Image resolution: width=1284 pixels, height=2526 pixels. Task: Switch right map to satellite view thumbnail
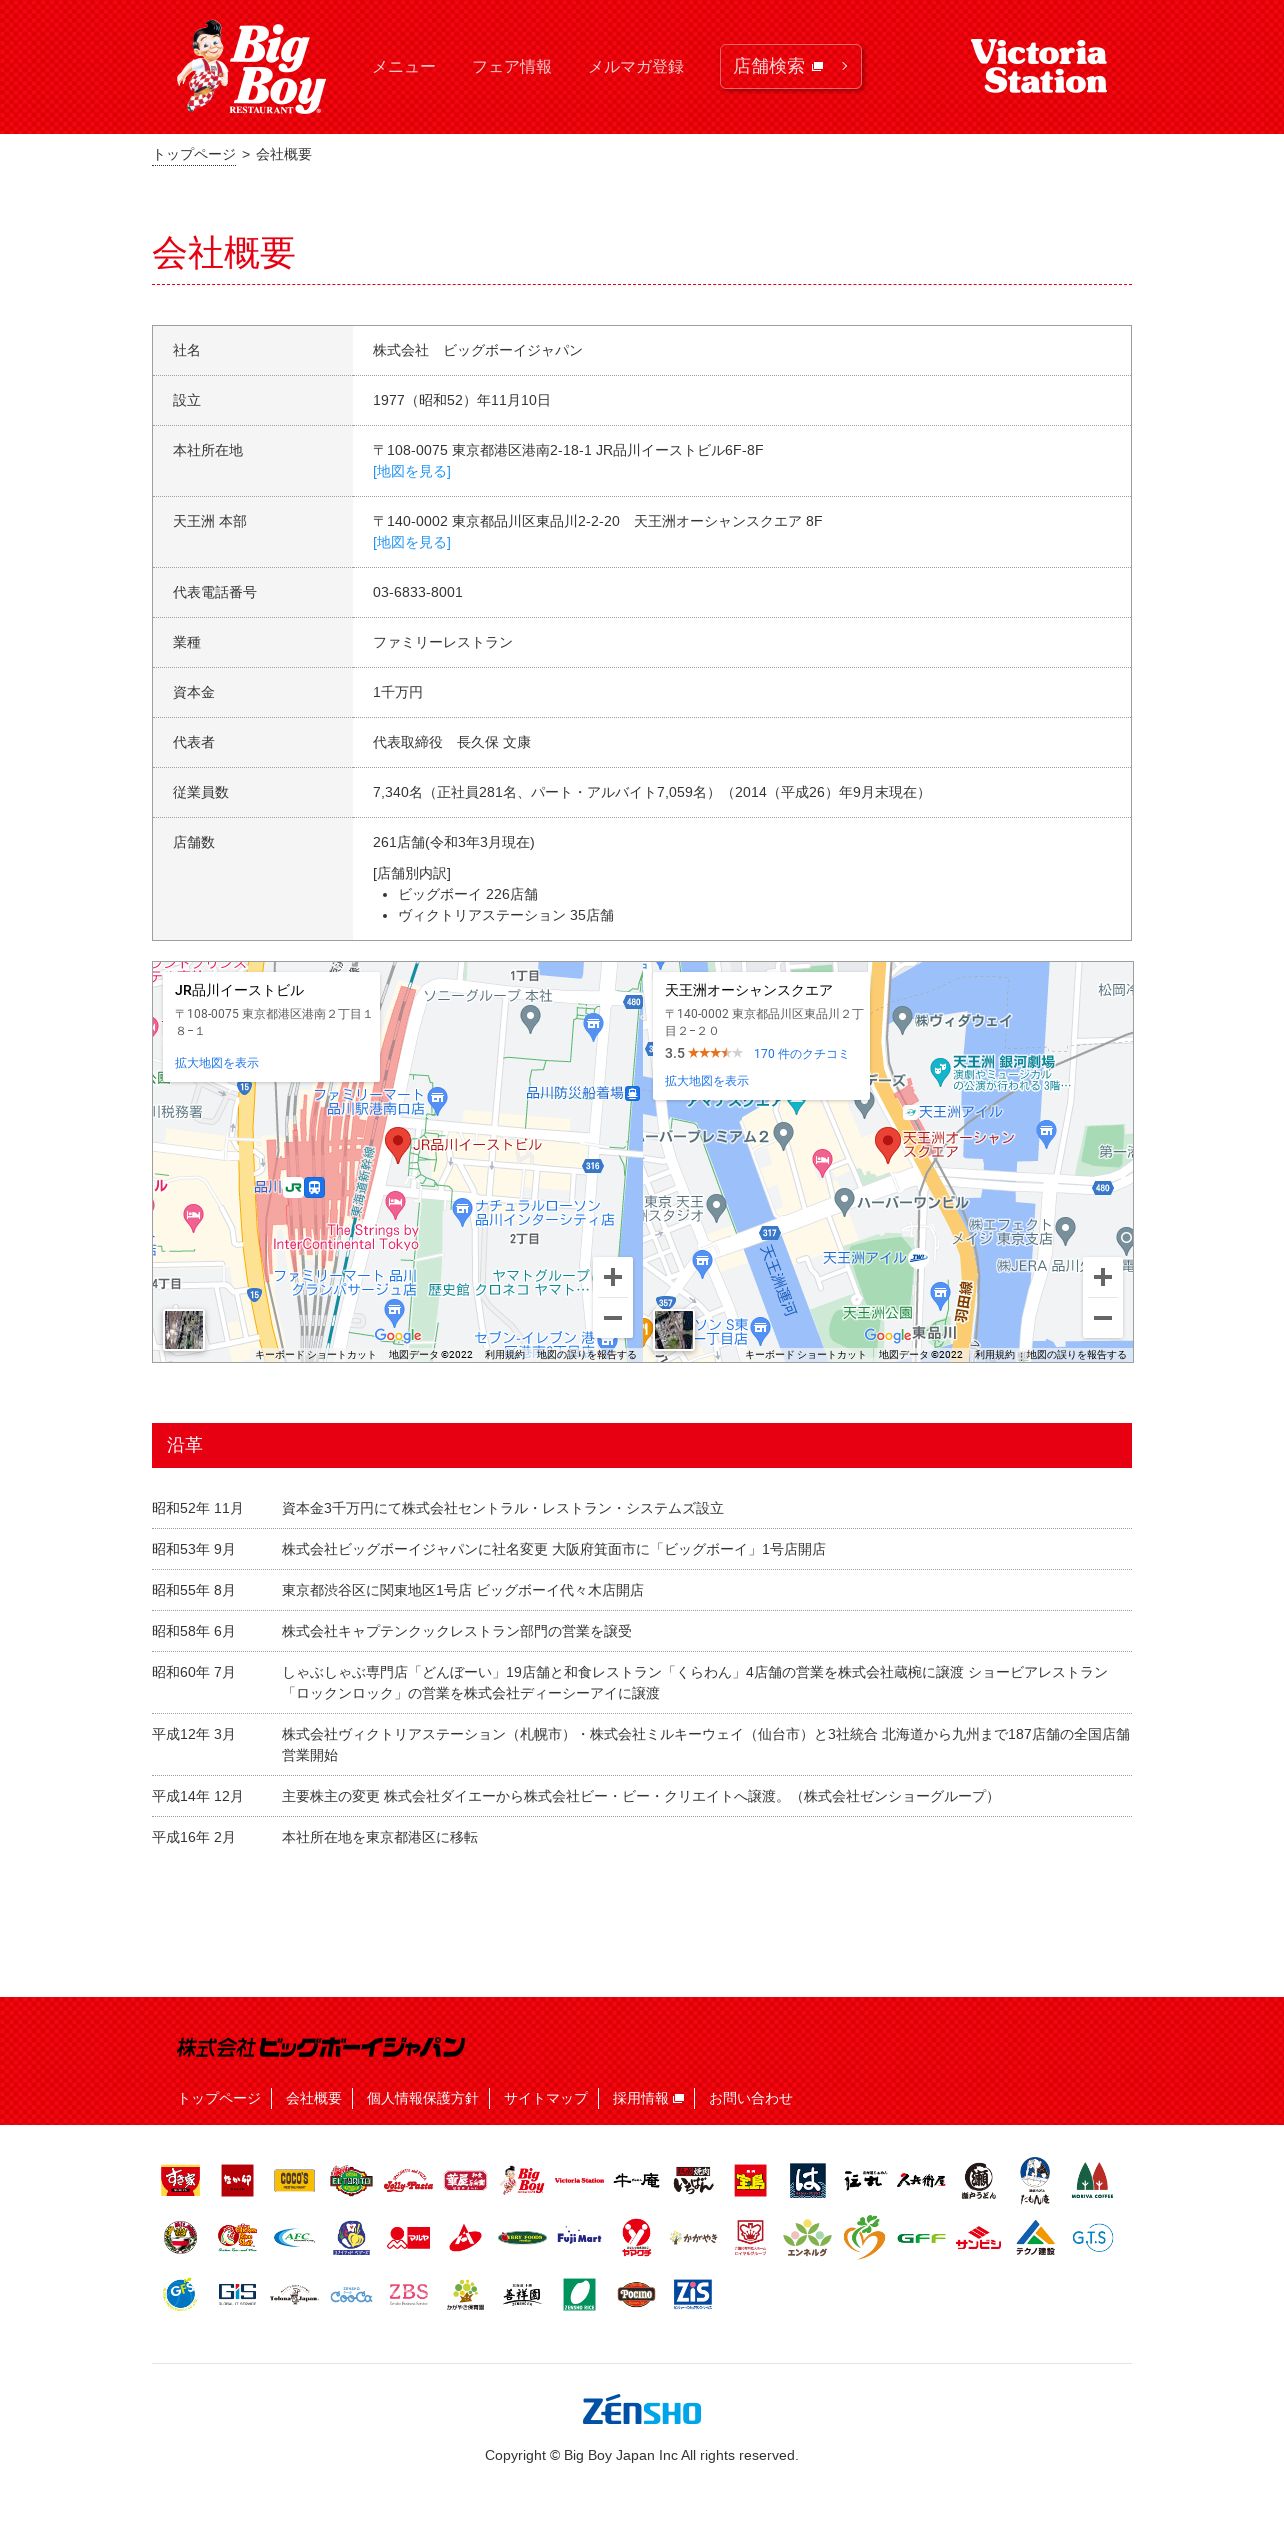pos(674,1330)
